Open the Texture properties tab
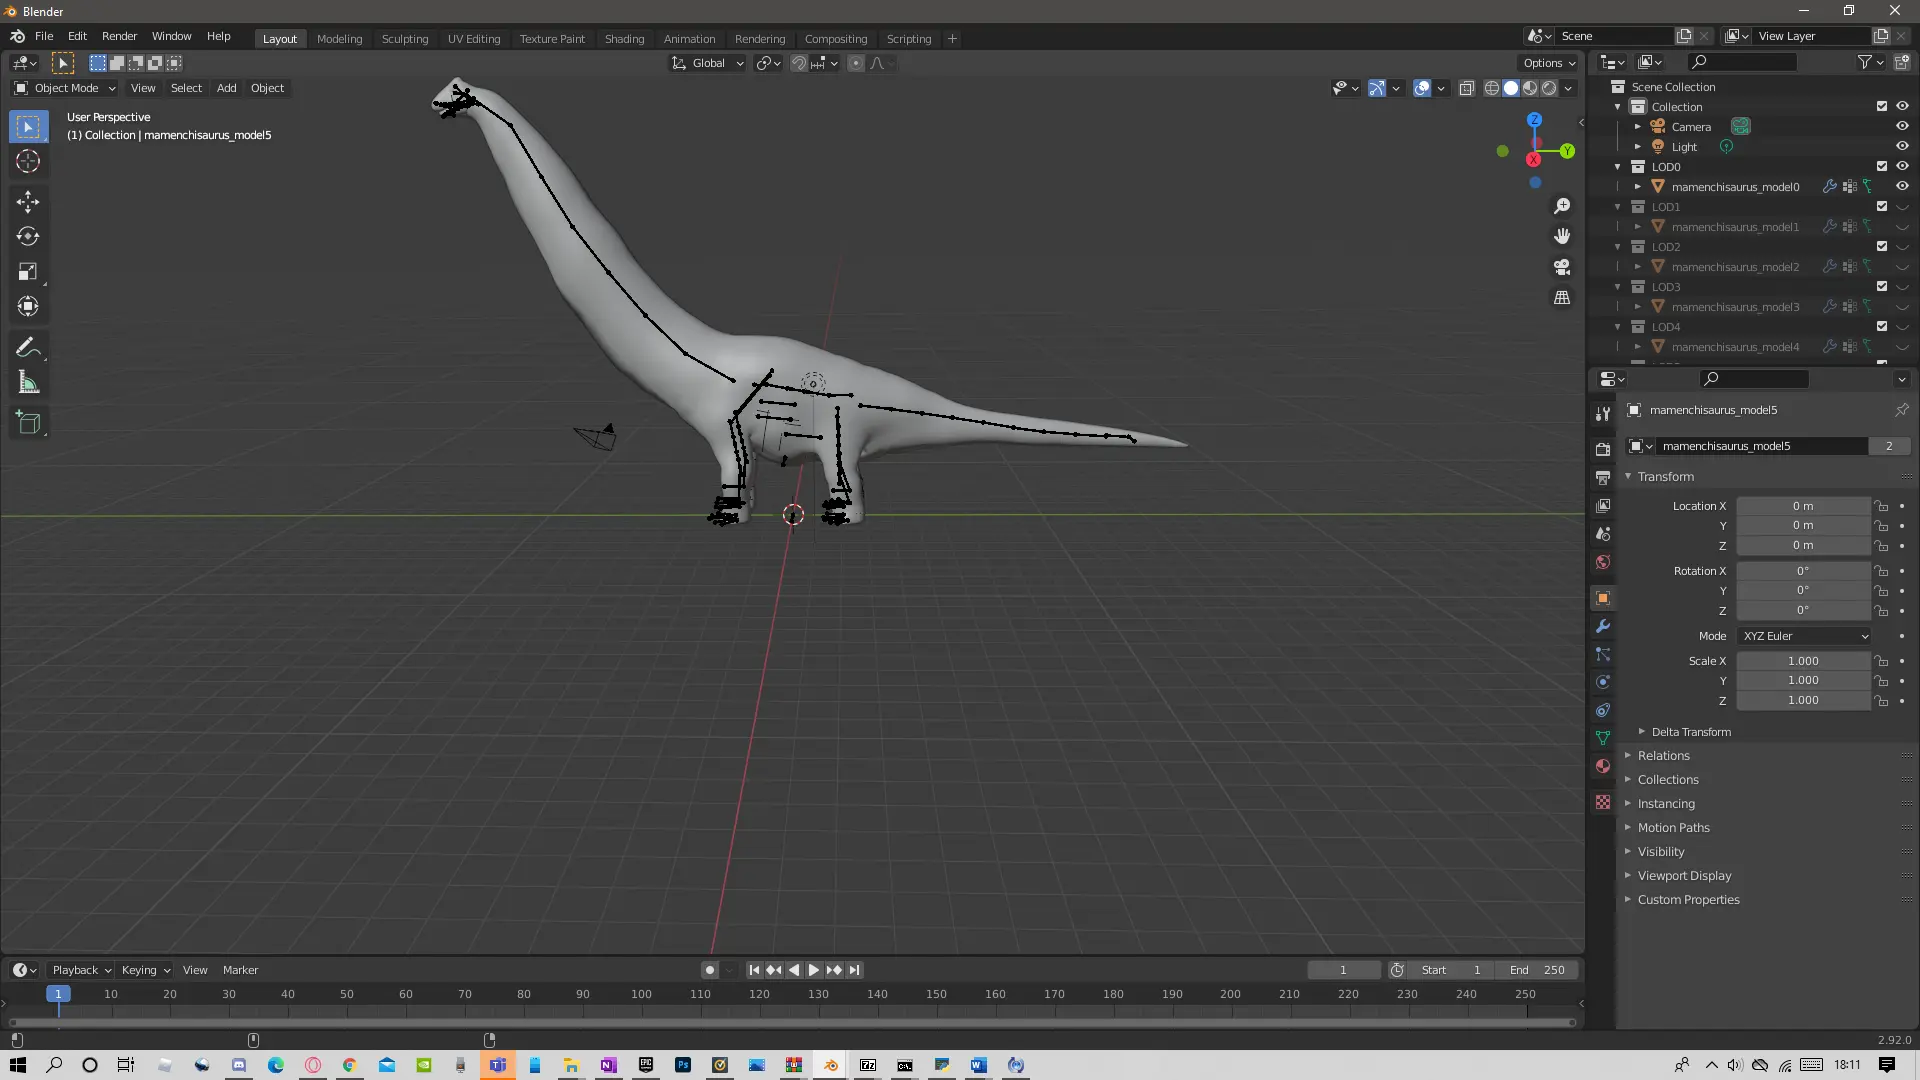The image size is (1920, 1080). [1603, 802]
